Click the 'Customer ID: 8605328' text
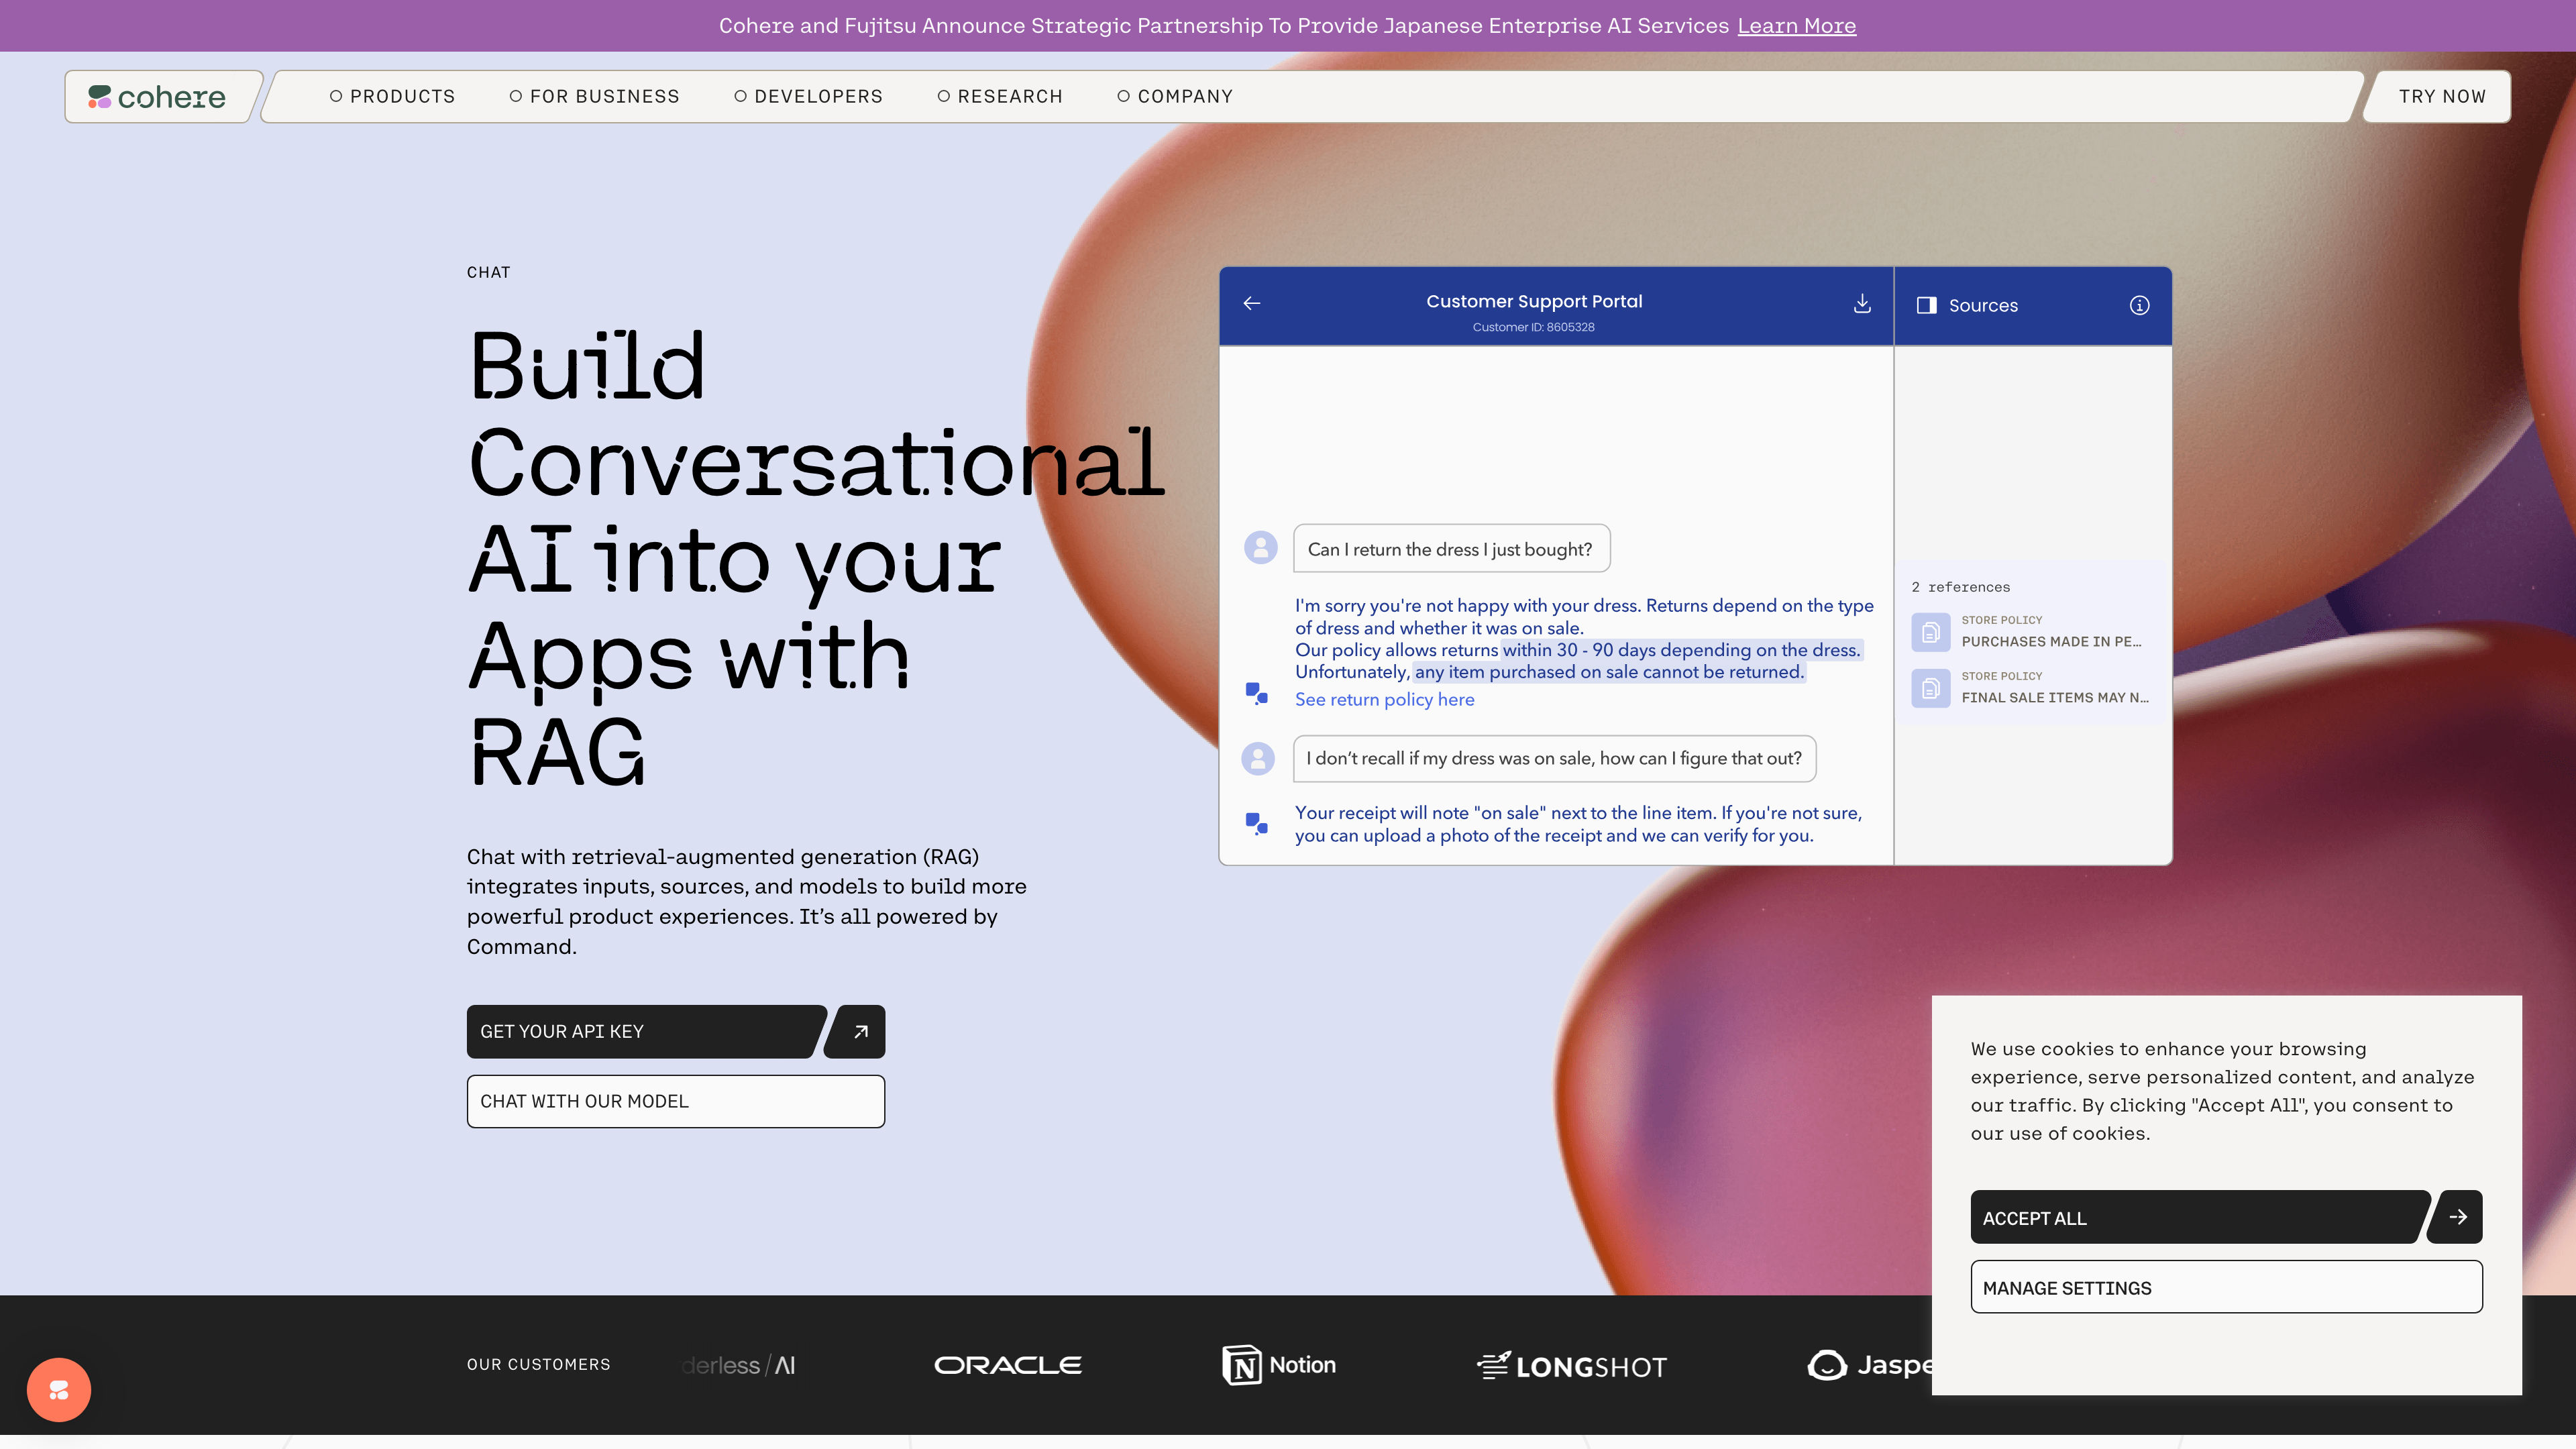The image size is (2576, 1449). 1533,327
